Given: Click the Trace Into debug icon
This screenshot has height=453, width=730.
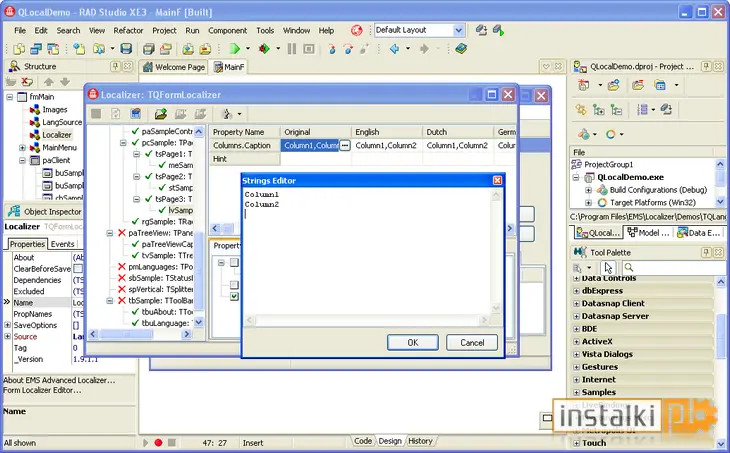Looking at the screenshot, I should (332, 49).
